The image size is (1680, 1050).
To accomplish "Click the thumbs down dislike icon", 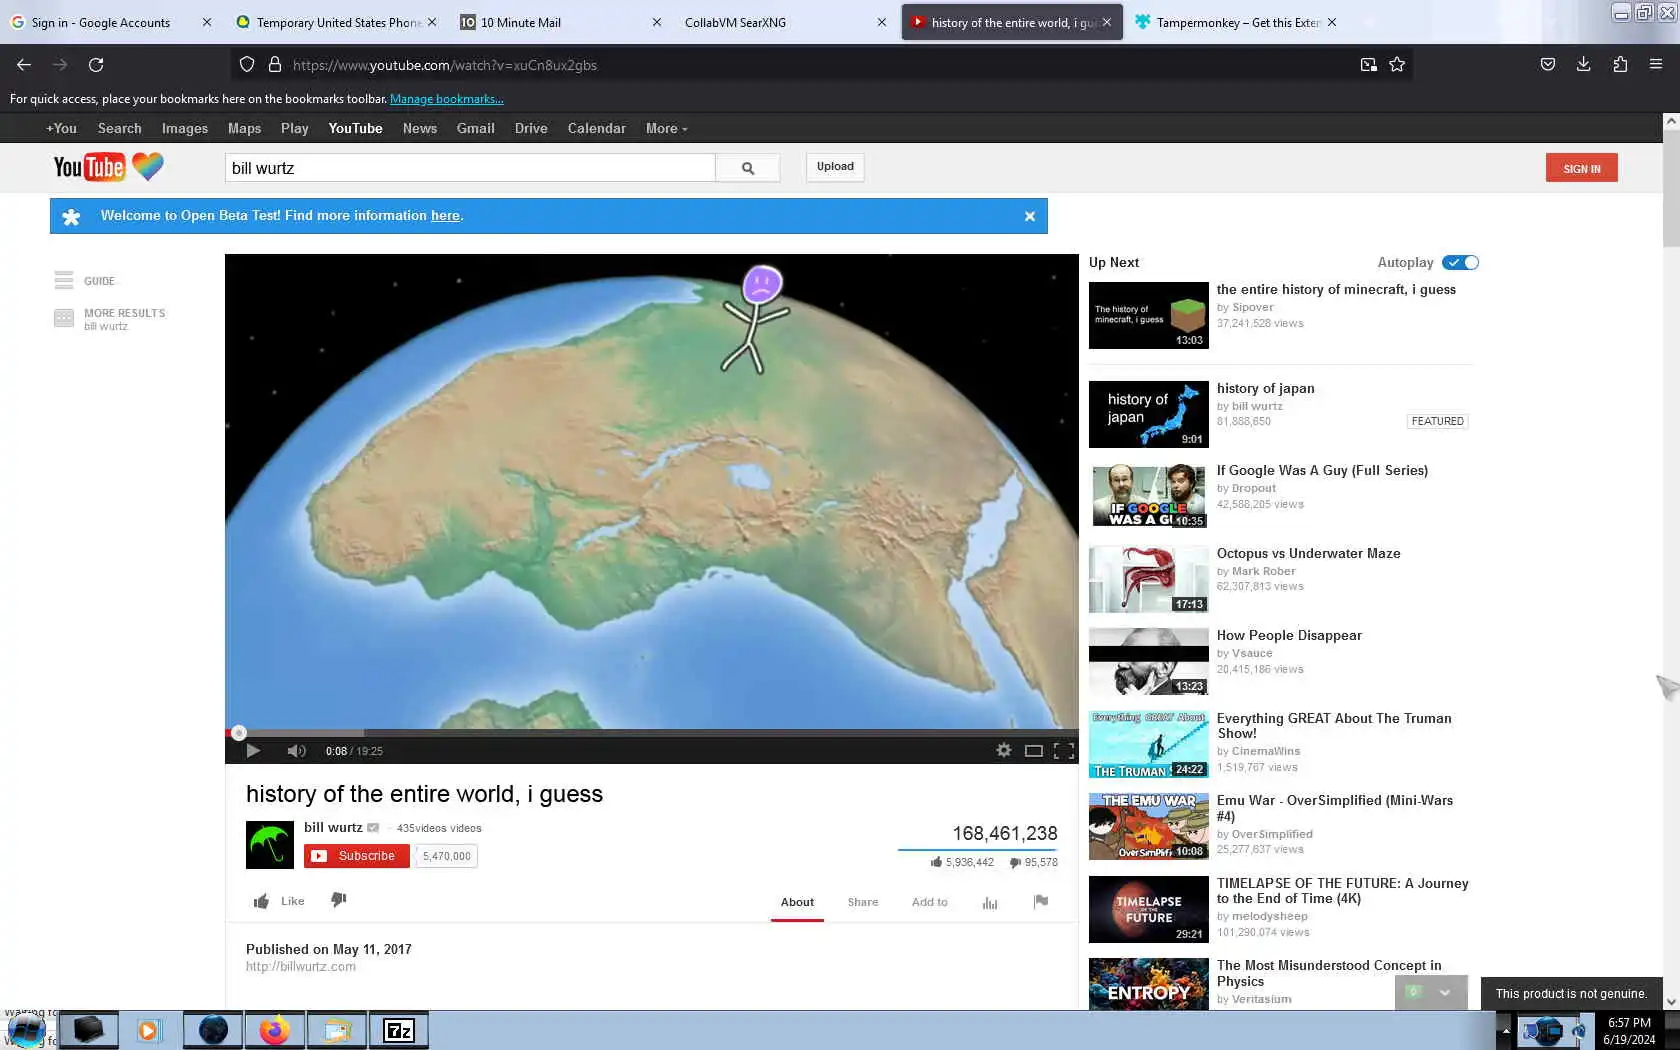I will click(x=339, y=900).
